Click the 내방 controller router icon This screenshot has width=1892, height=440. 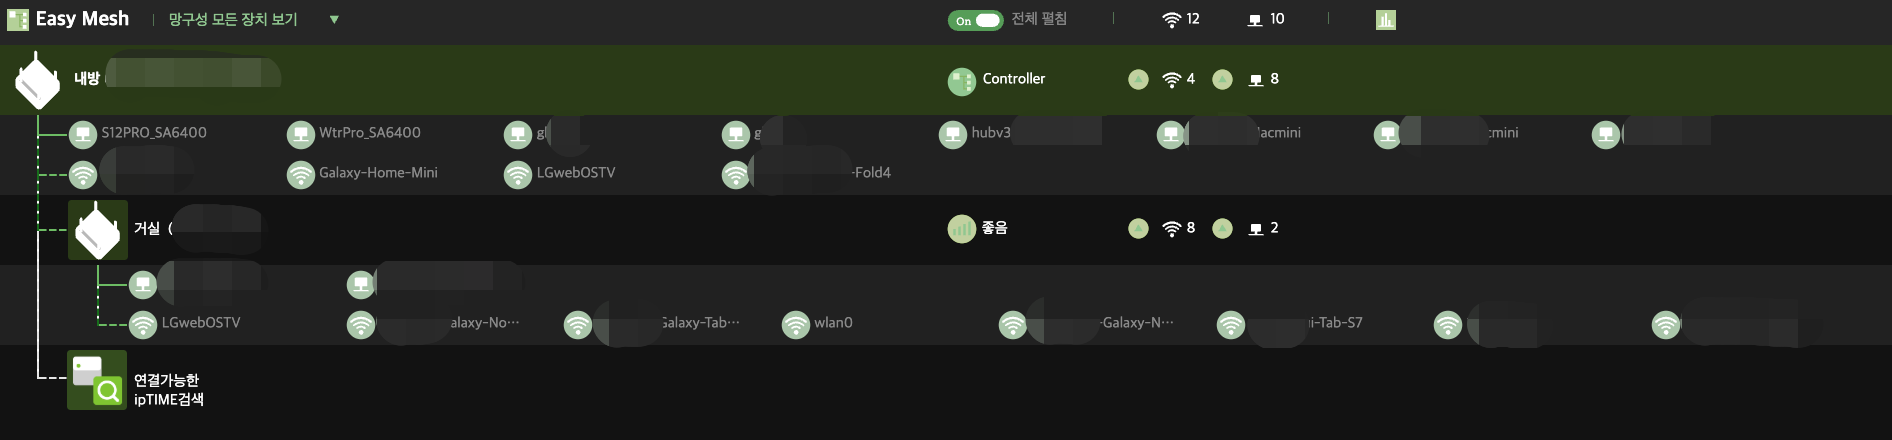[x=38, y=80]
